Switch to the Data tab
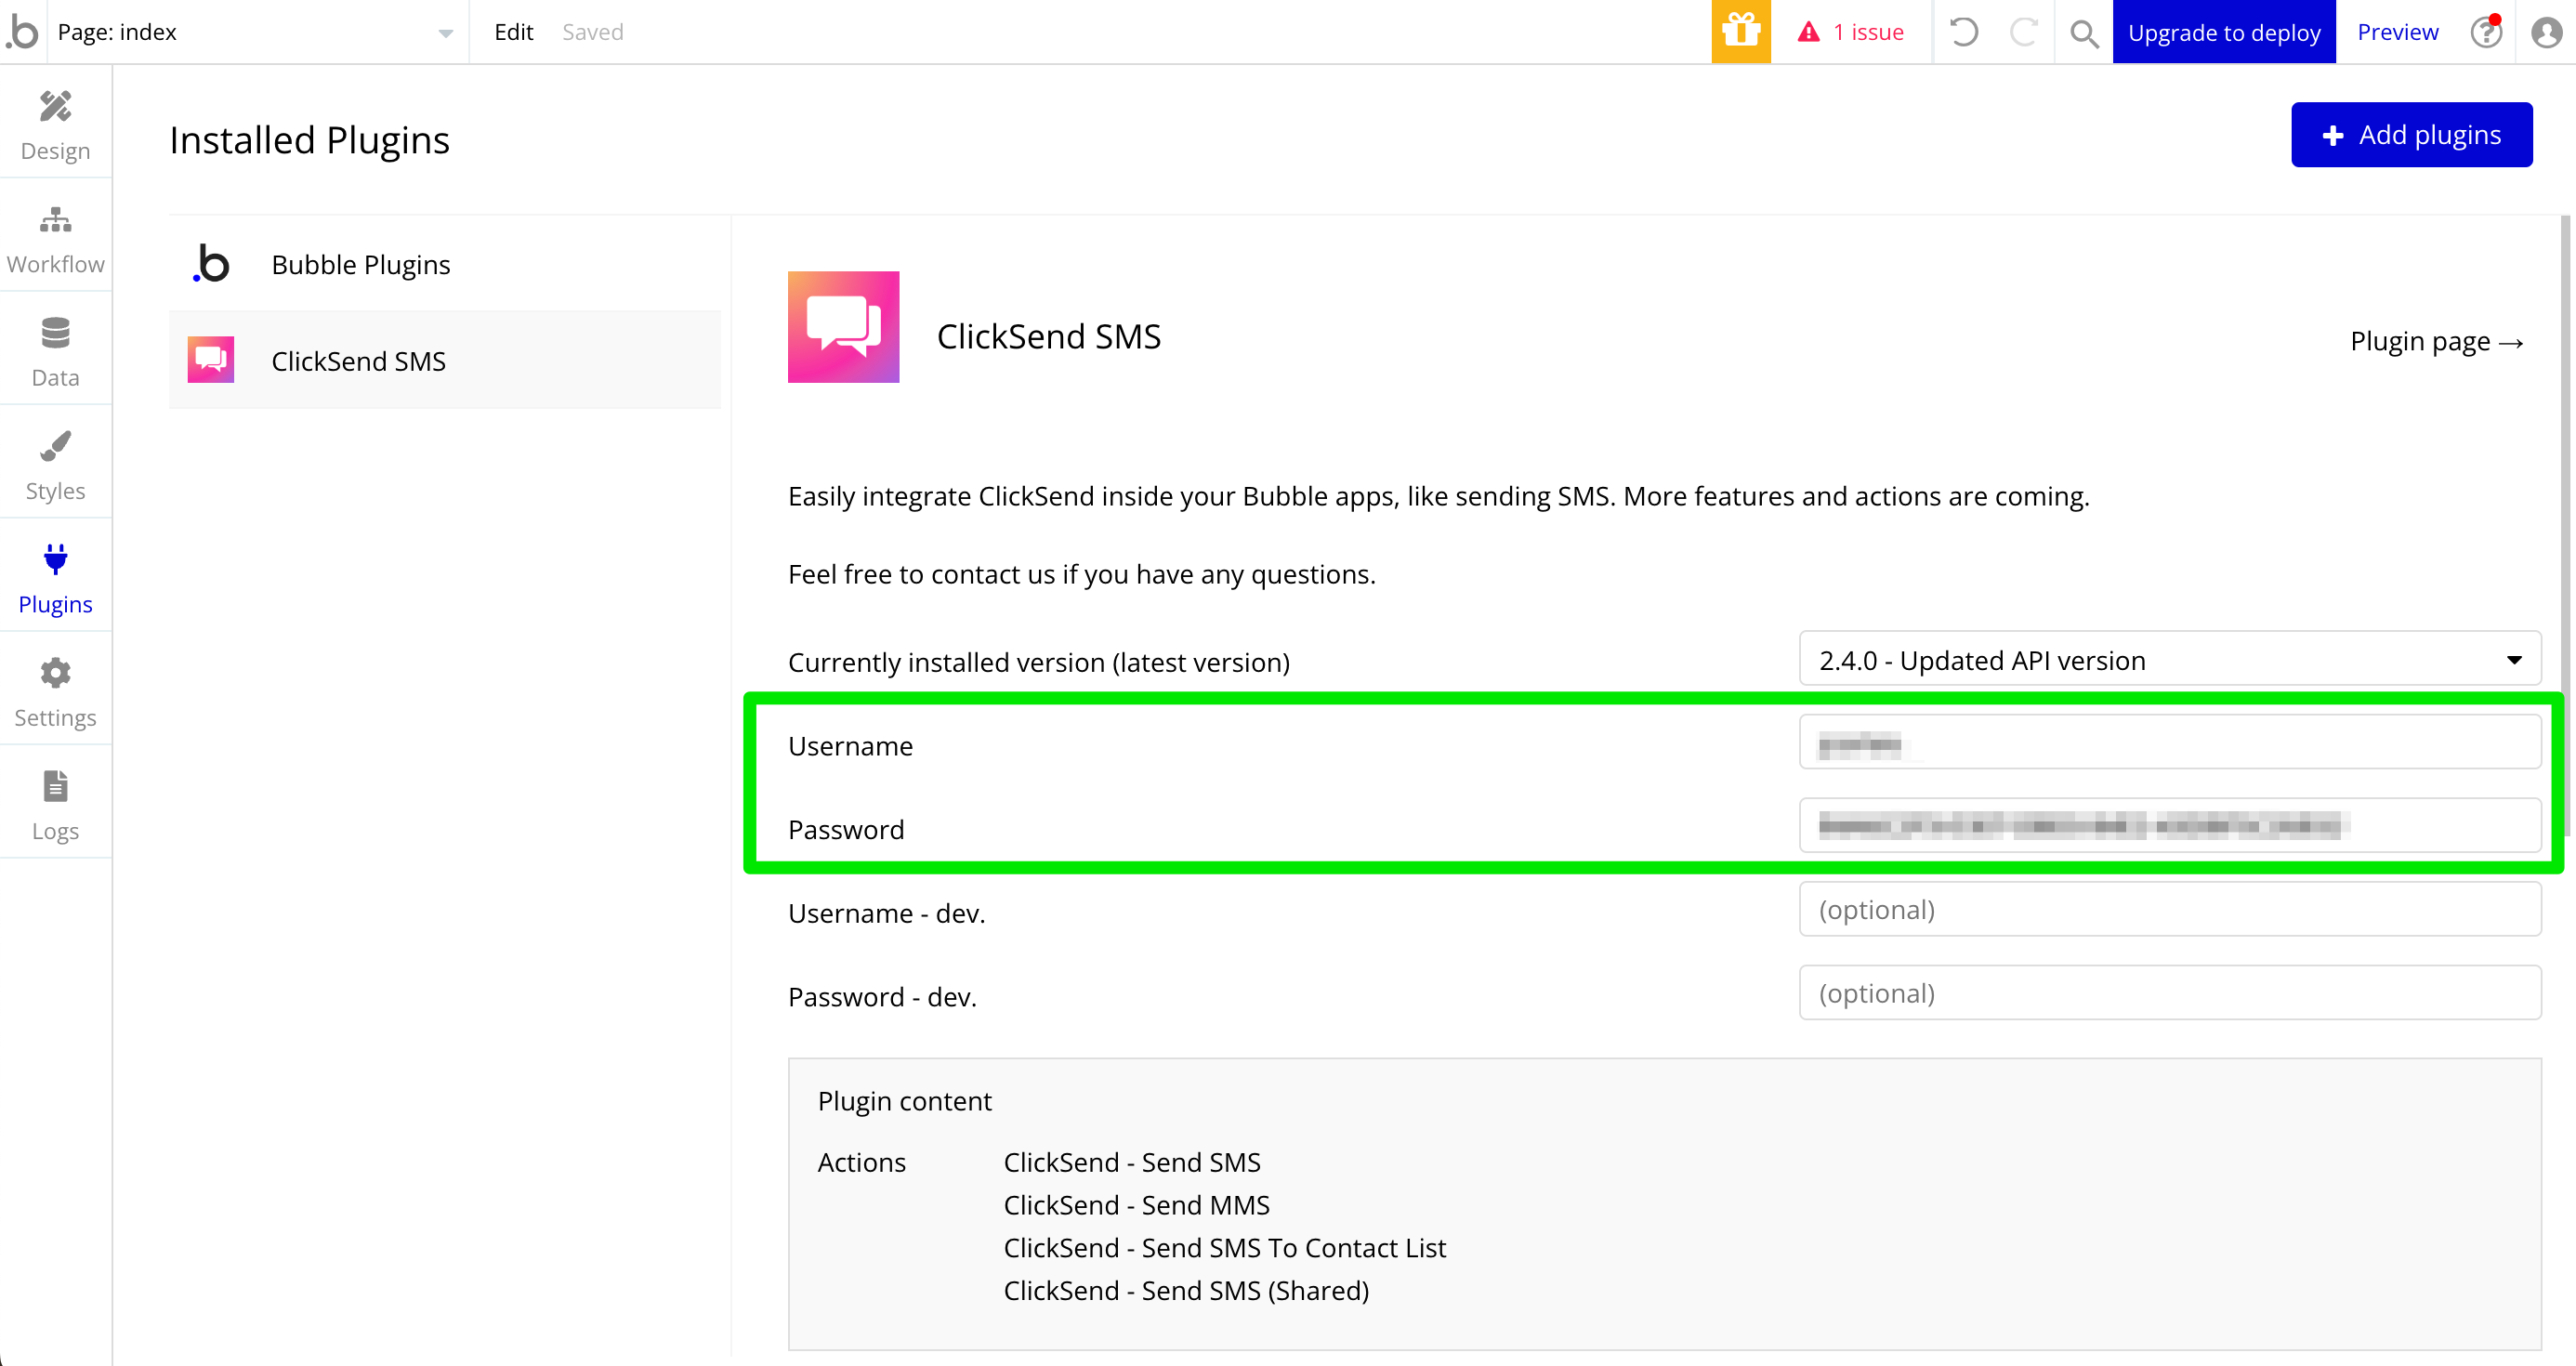This screenshot has width=2576, height=1366. 56,351
